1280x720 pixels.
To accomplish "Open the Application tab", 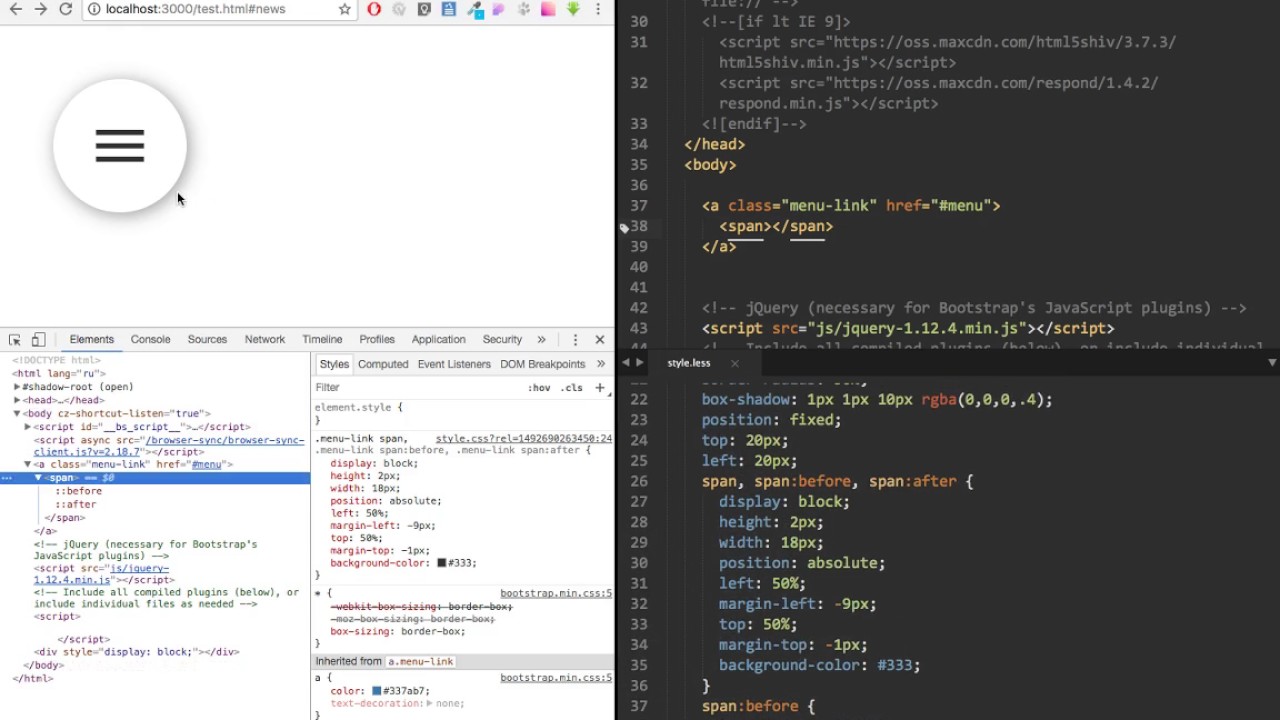I will tap(438, 340).
